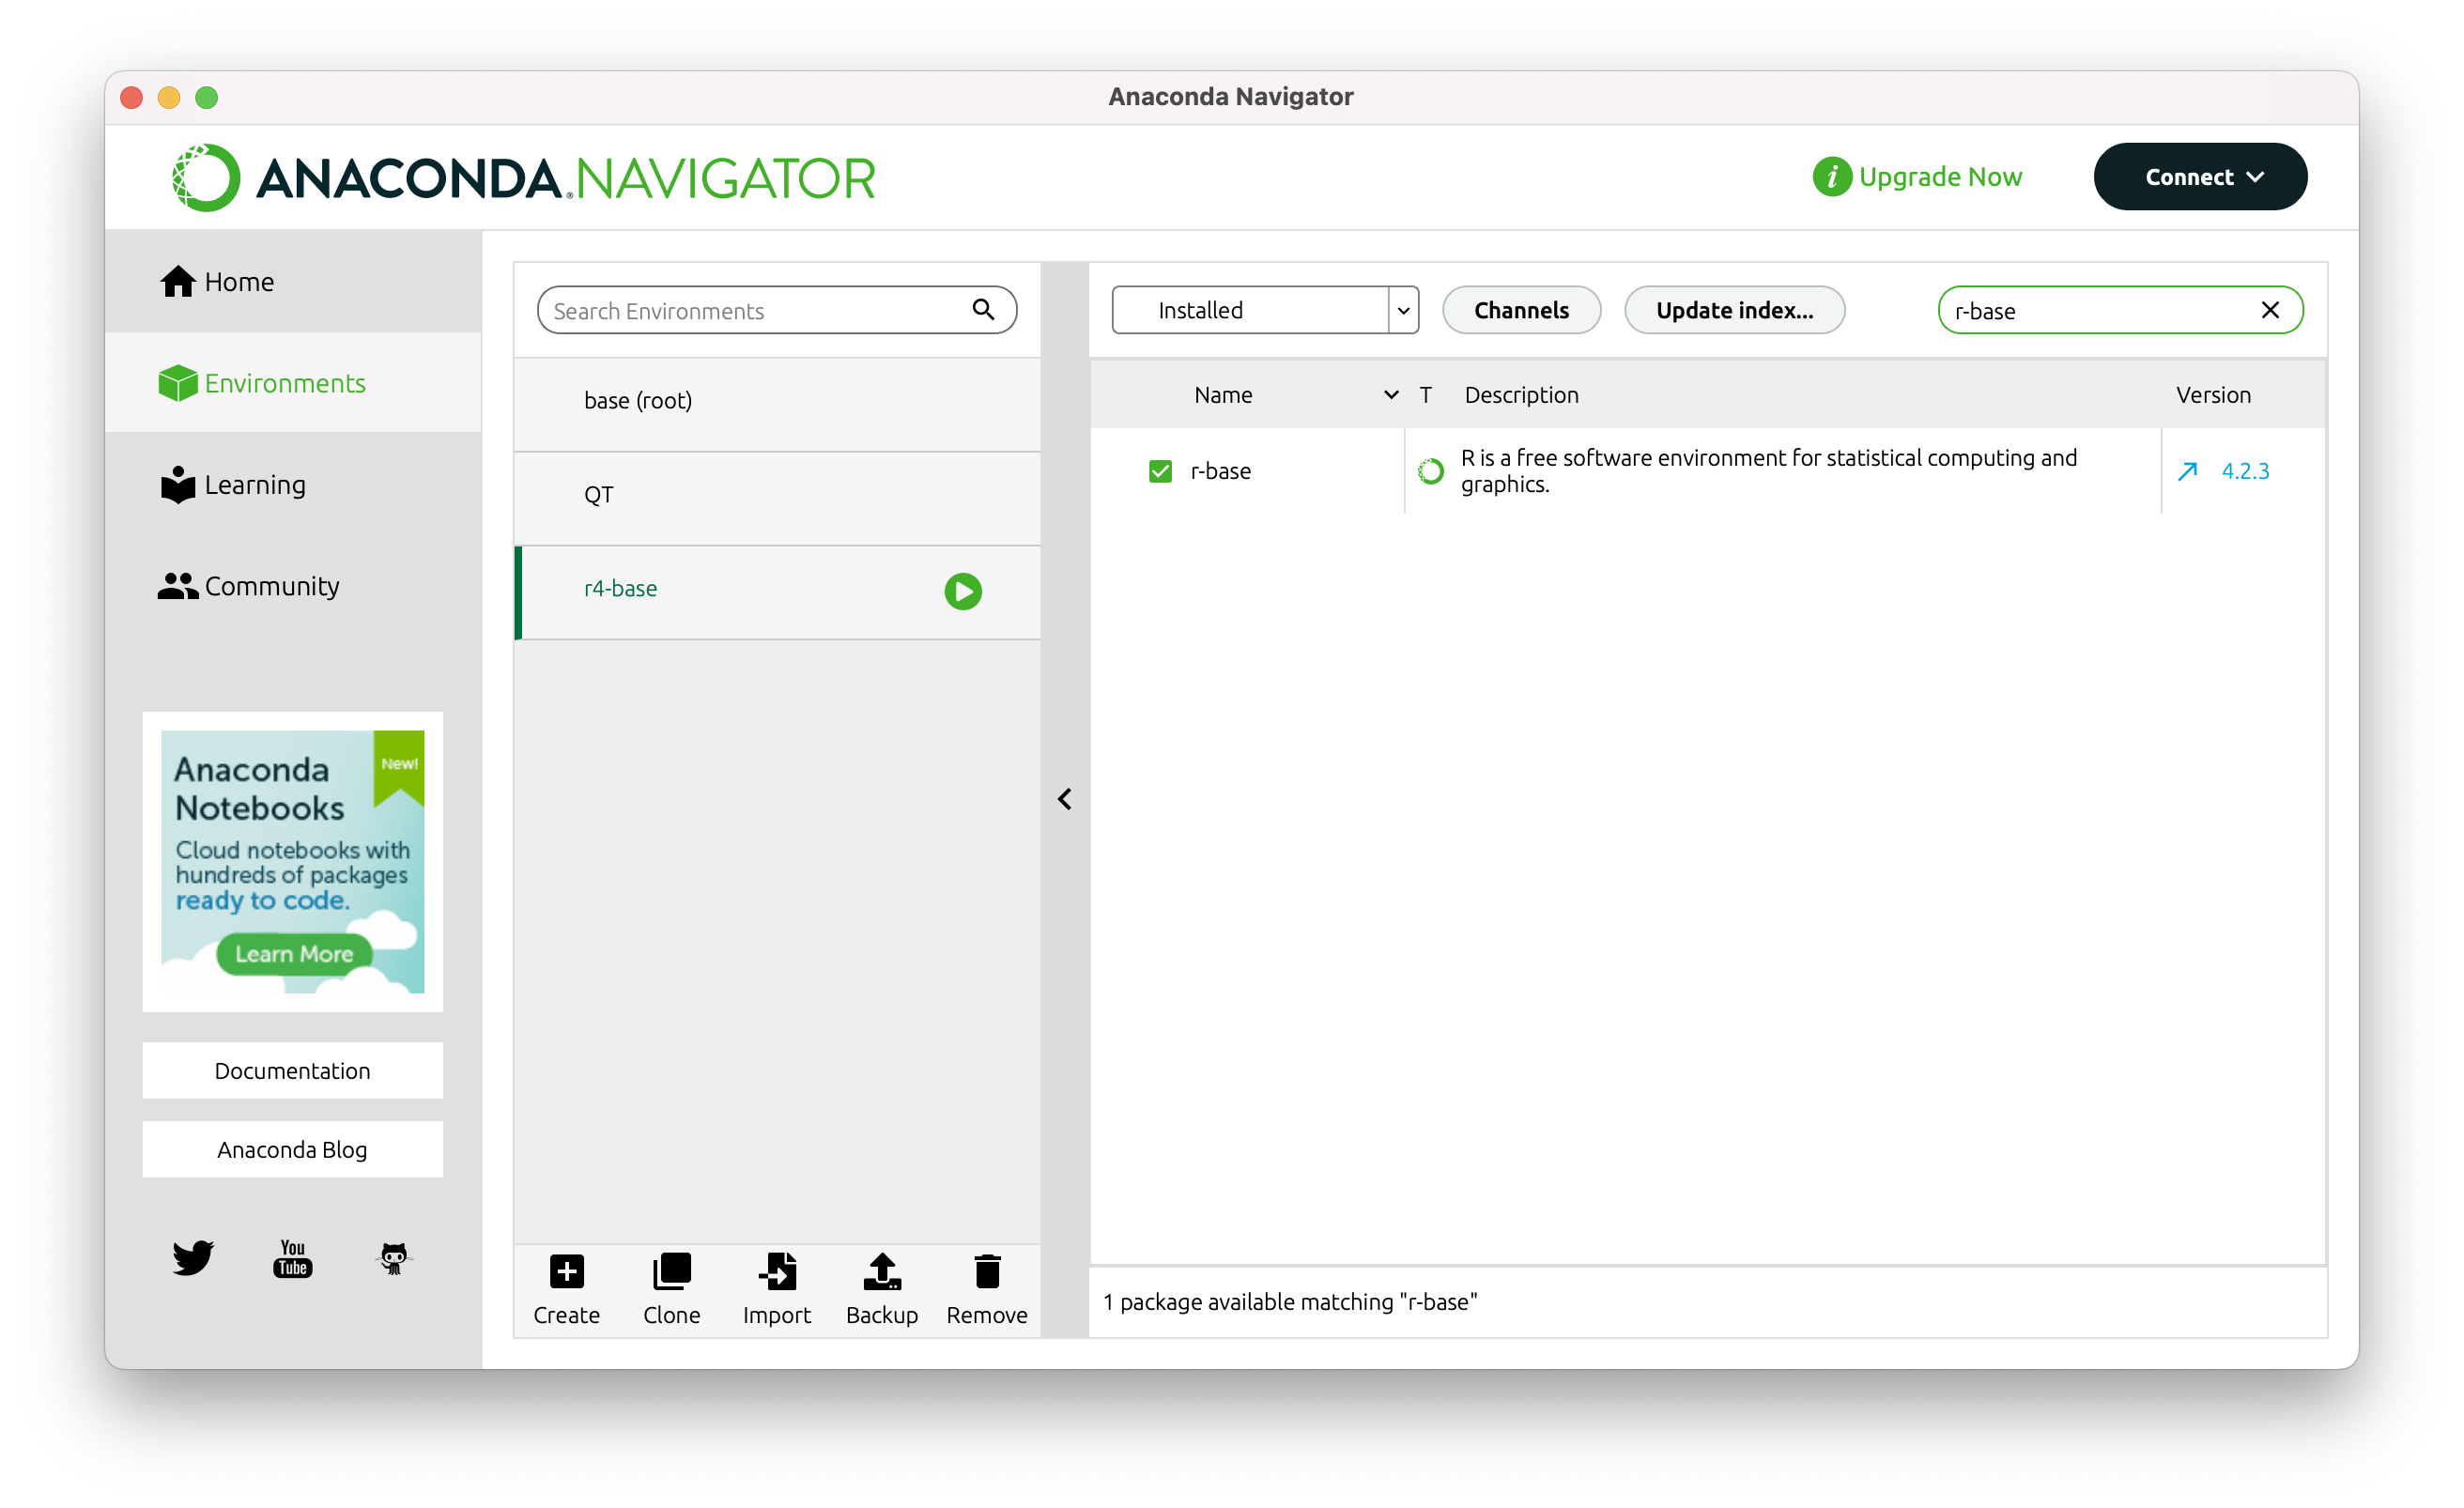This screenshot has height=1508, width=2464.
Task: Uncheck the r-base package checkbox
Action: 1160,471
